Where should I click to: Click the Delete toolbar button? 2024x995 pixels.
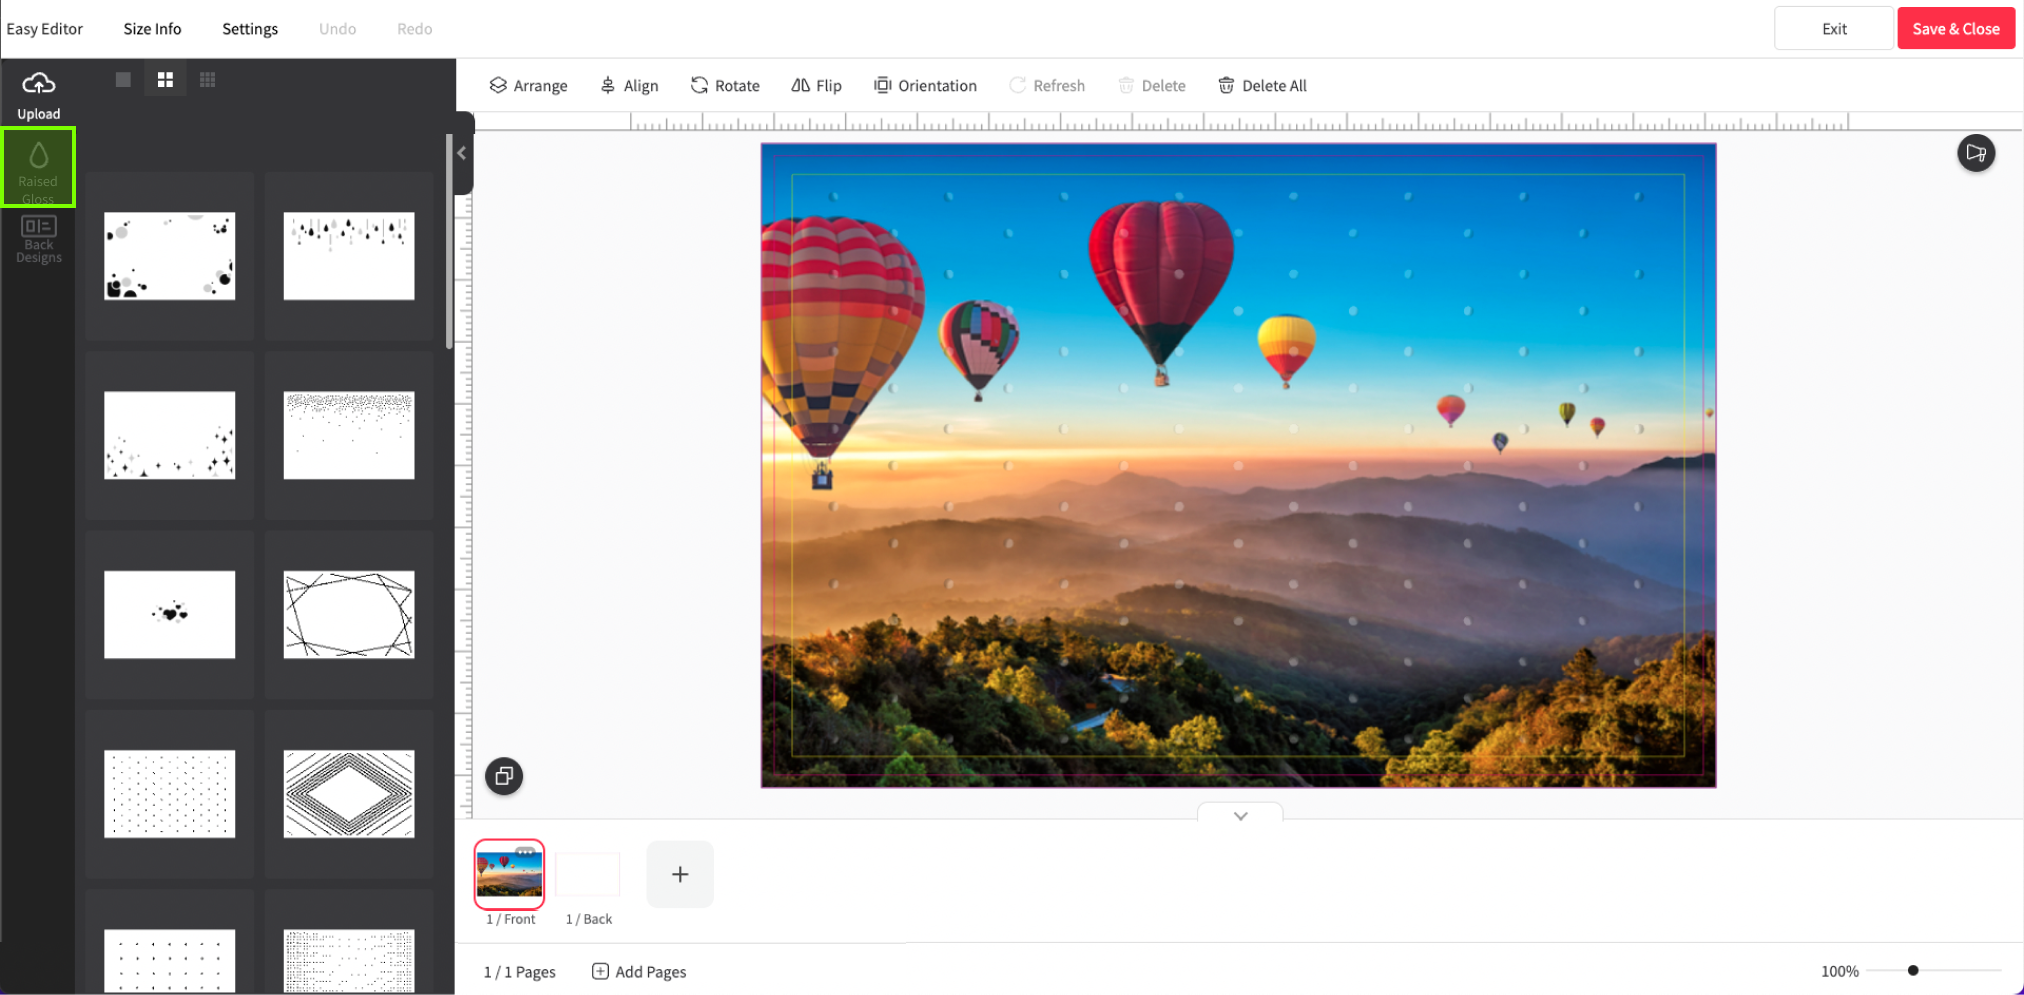click(x=1152, y=86)
